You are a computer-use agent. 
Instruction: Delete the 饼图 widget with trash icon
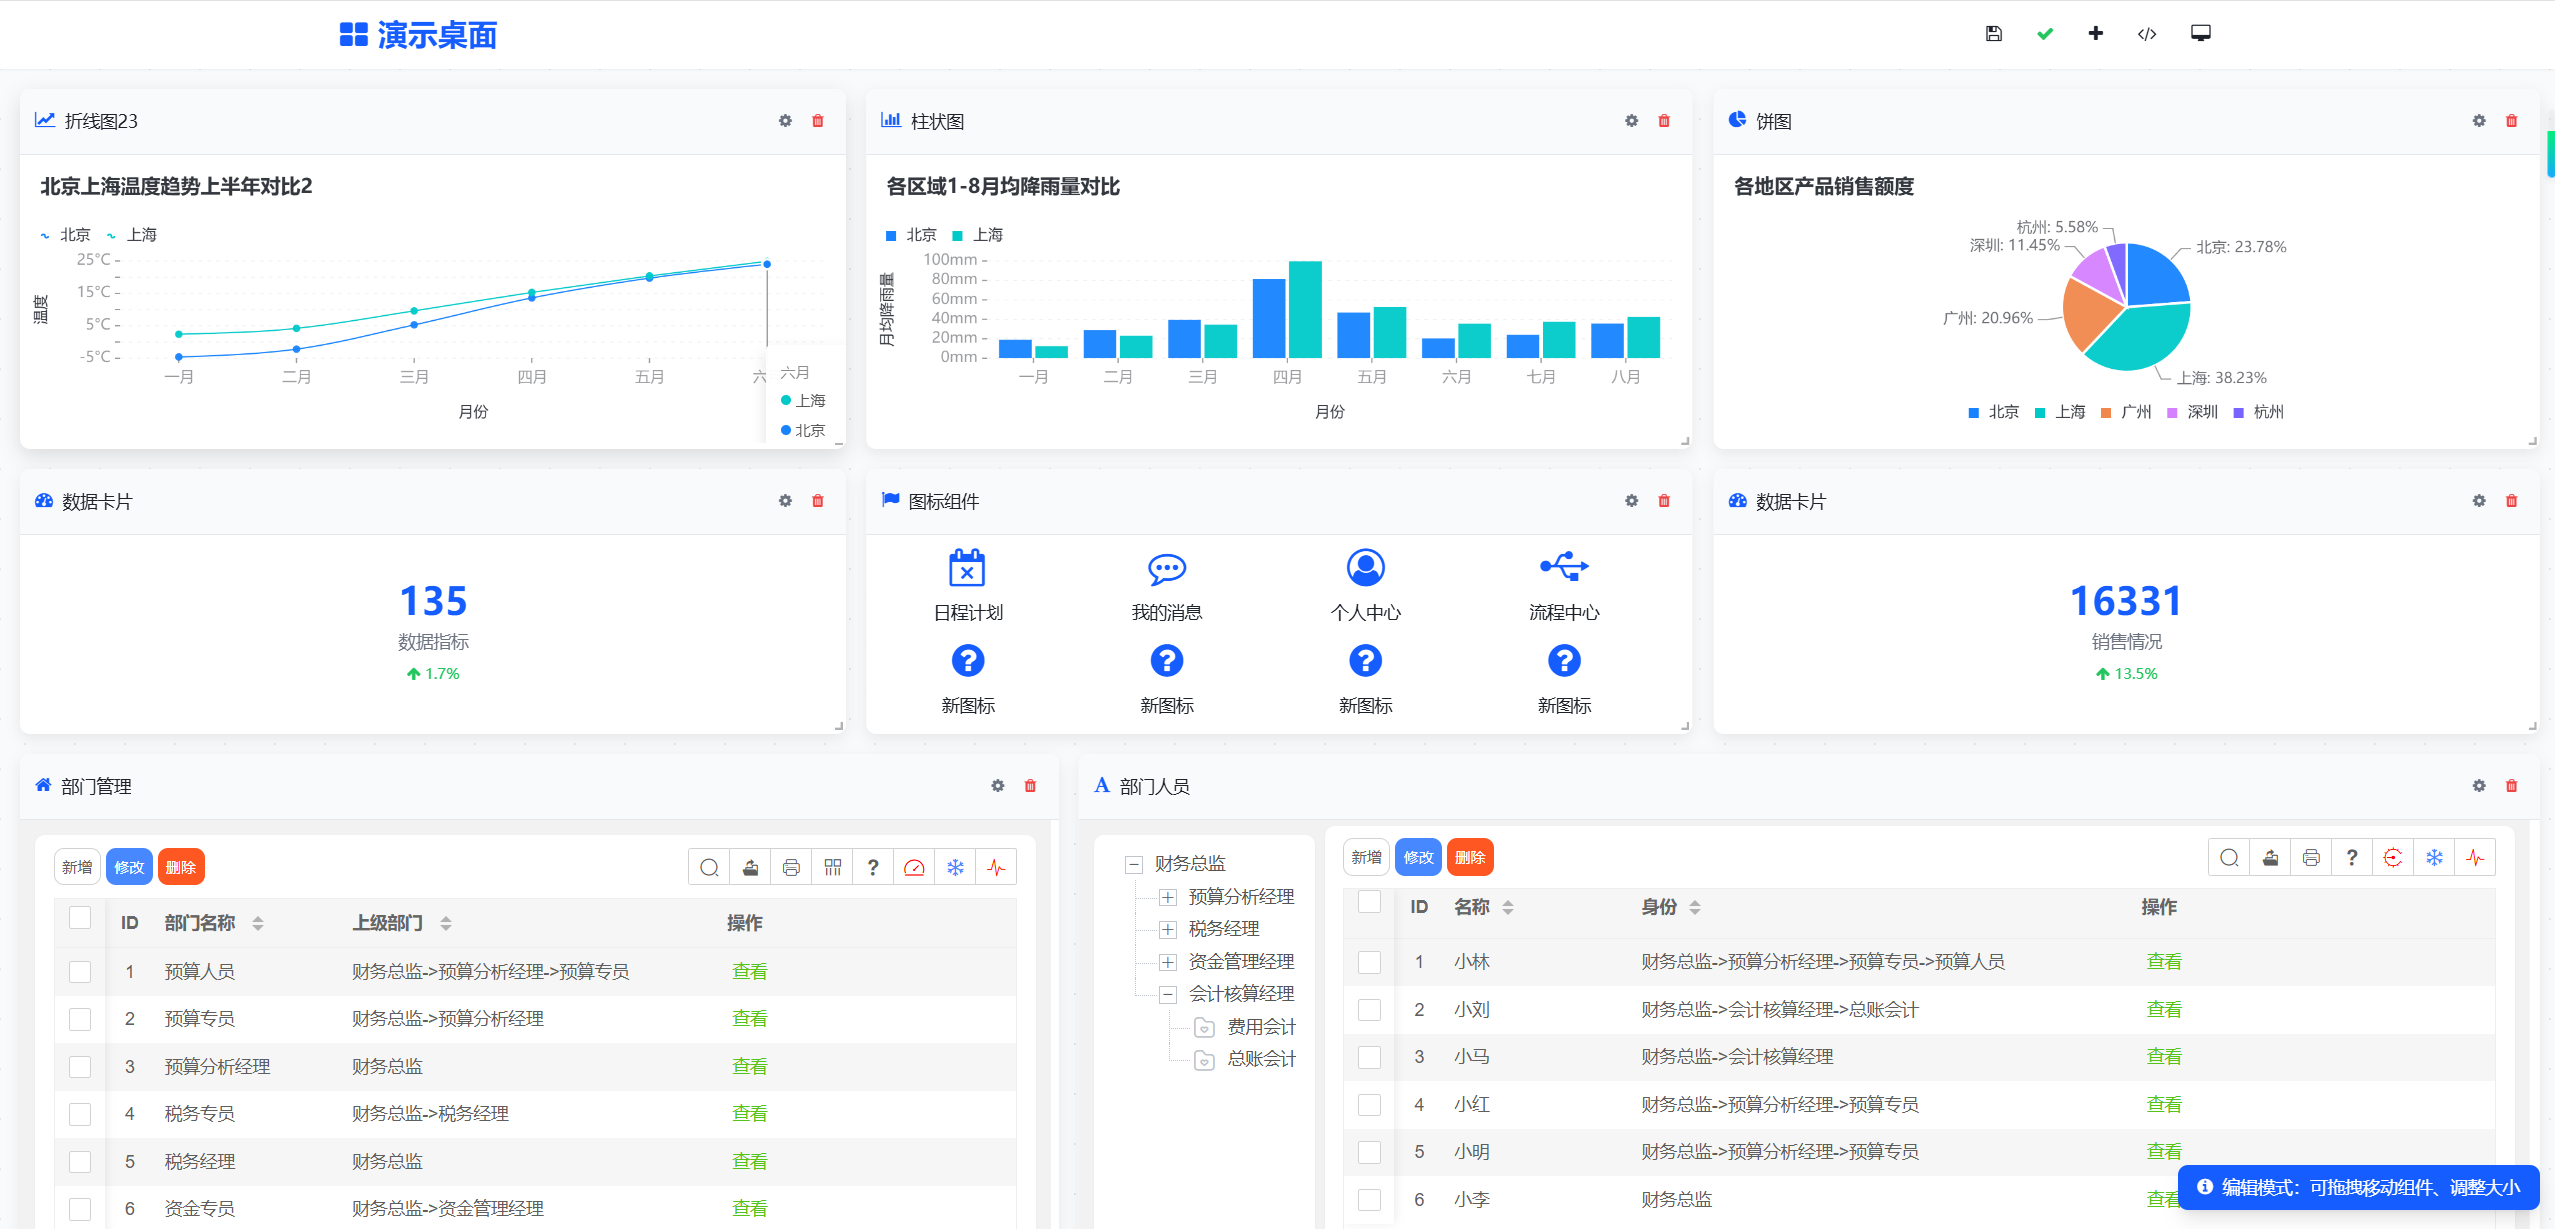[2511, 121]
